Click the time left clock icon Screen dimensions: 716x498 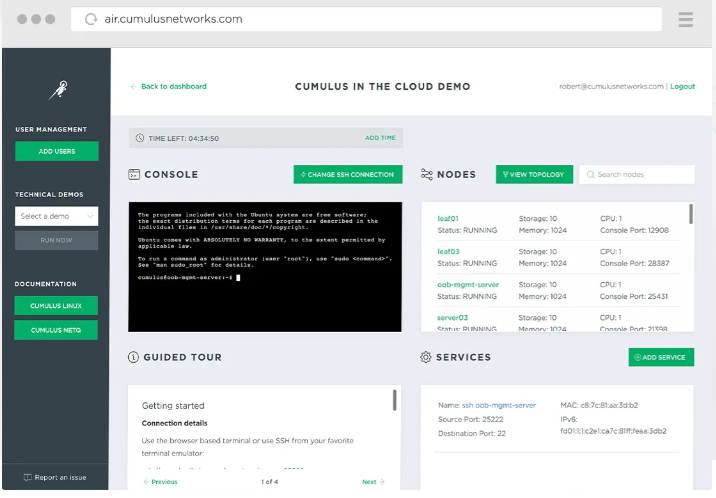140,138
